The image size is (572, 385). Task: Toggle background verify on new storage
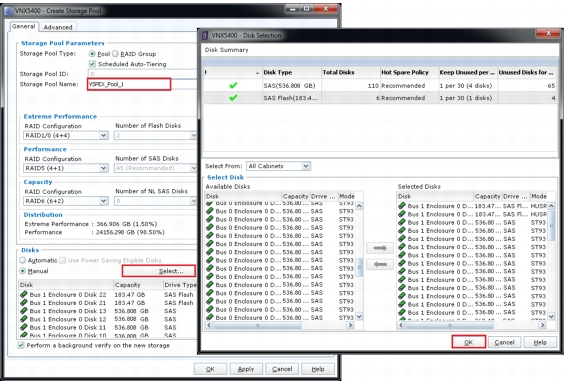coord(21,345)
